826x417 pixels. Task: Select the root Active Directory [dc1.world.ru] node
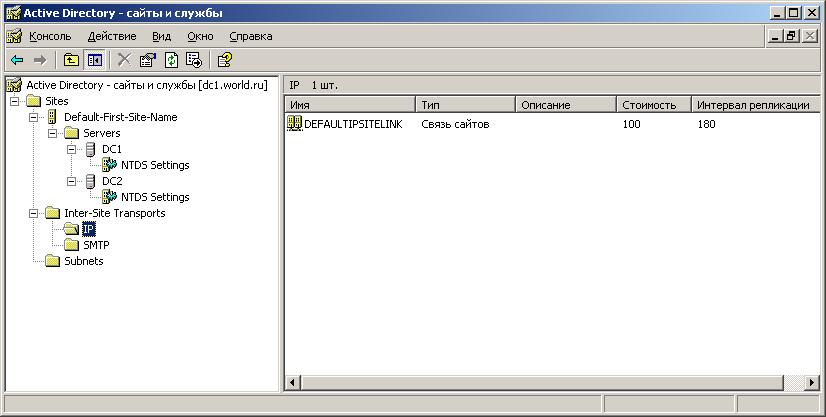point(147,85)
